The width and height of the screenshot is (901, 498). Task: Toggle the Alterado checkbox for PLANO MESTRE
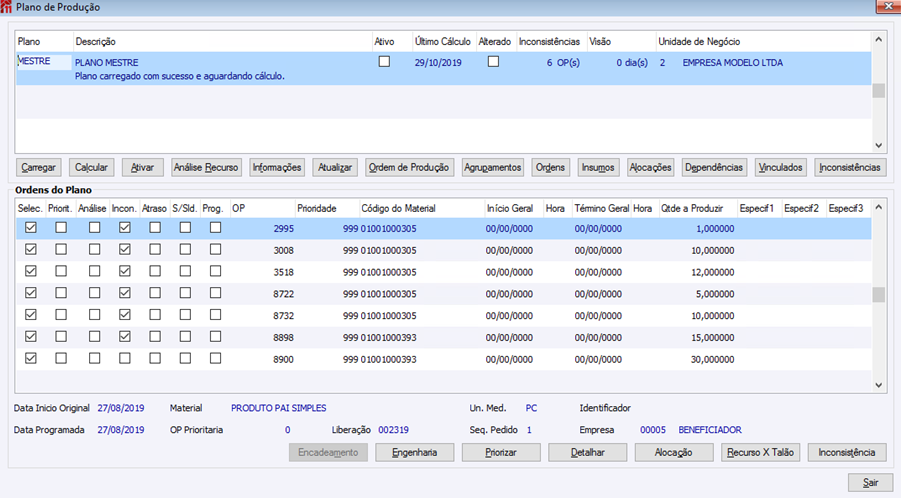click(494, 62)
